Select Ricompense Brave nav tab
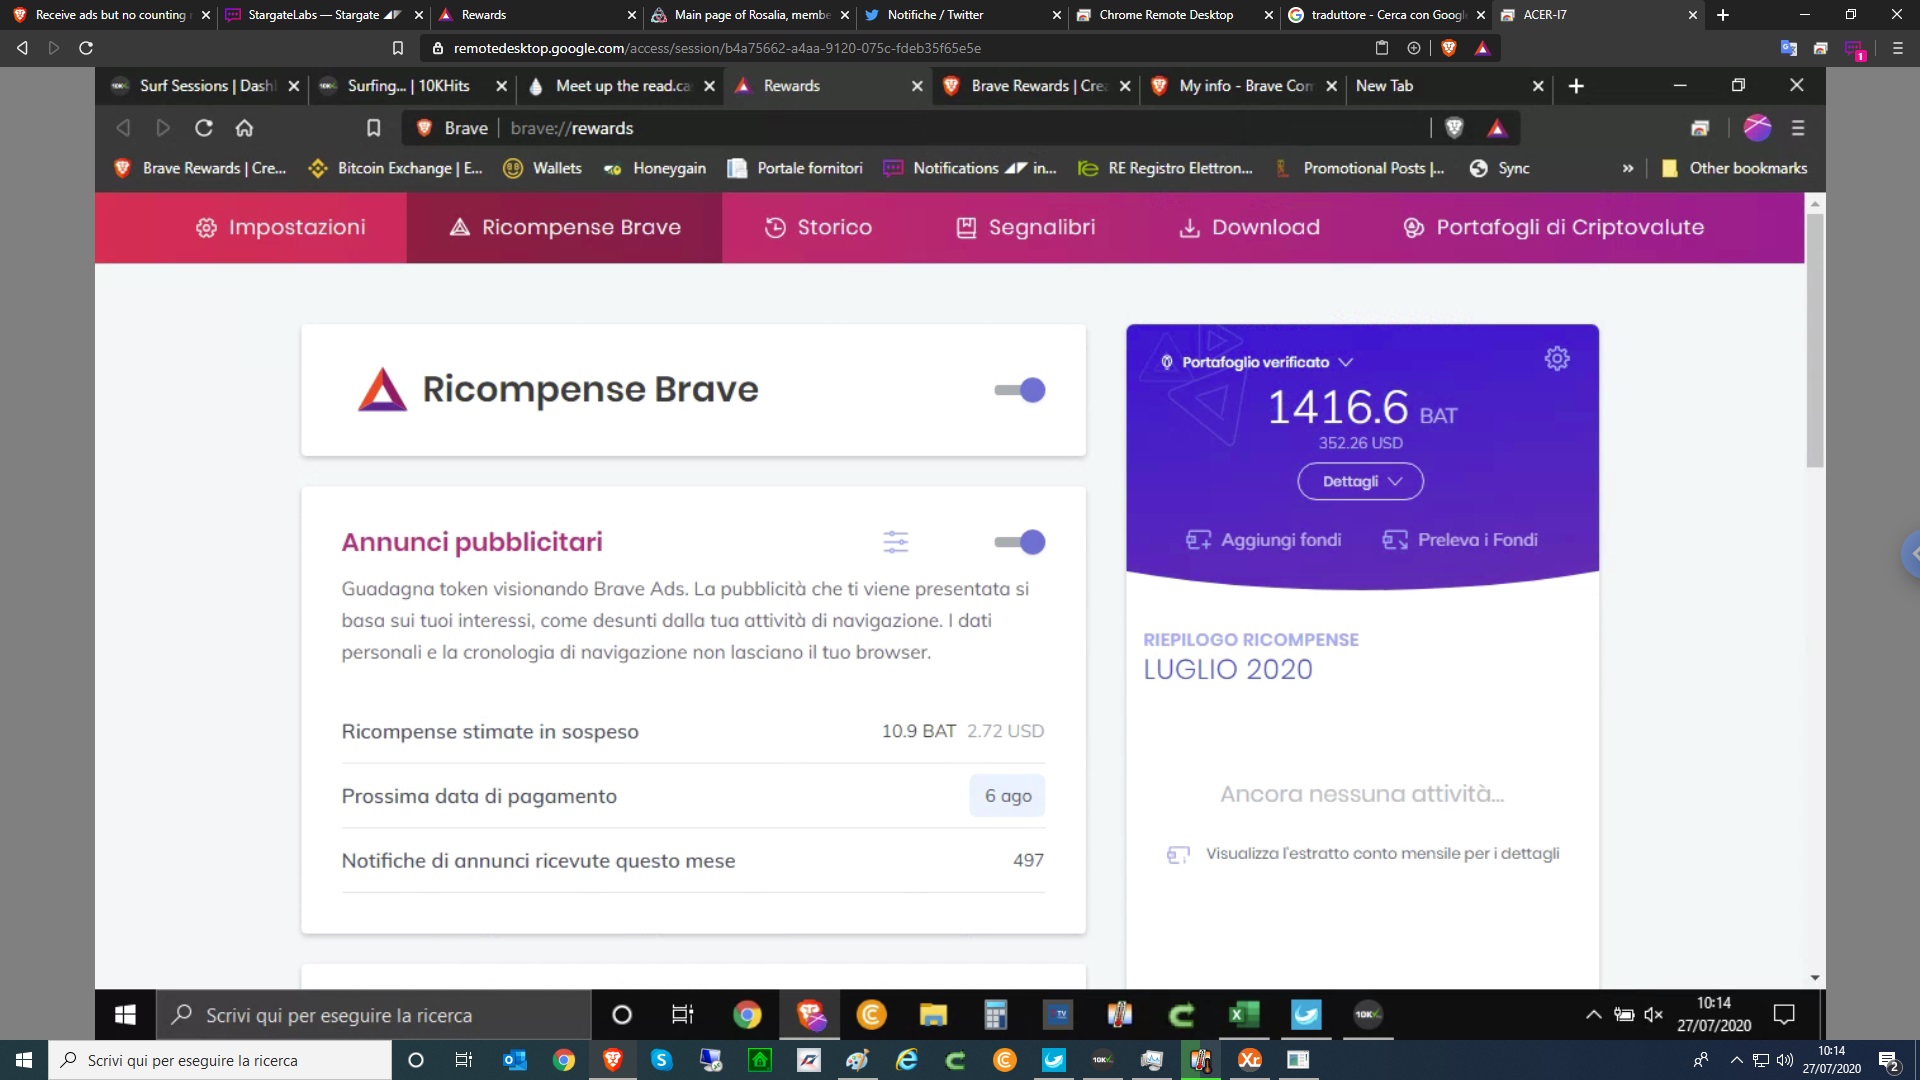The height and width of the screenshot is (1080, 1920). tap(565, 228)
